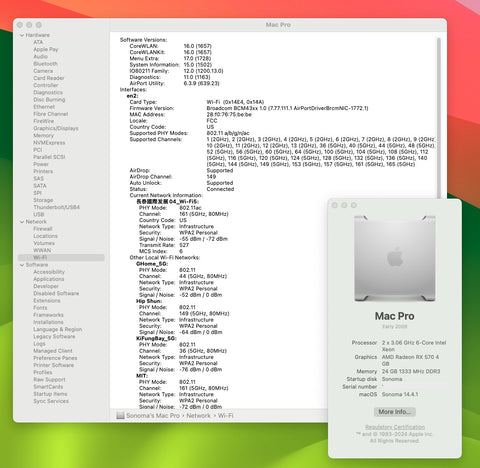Select Printer Software in the sidebar
This screenshot has width=480, height=468.
[54, 365]
